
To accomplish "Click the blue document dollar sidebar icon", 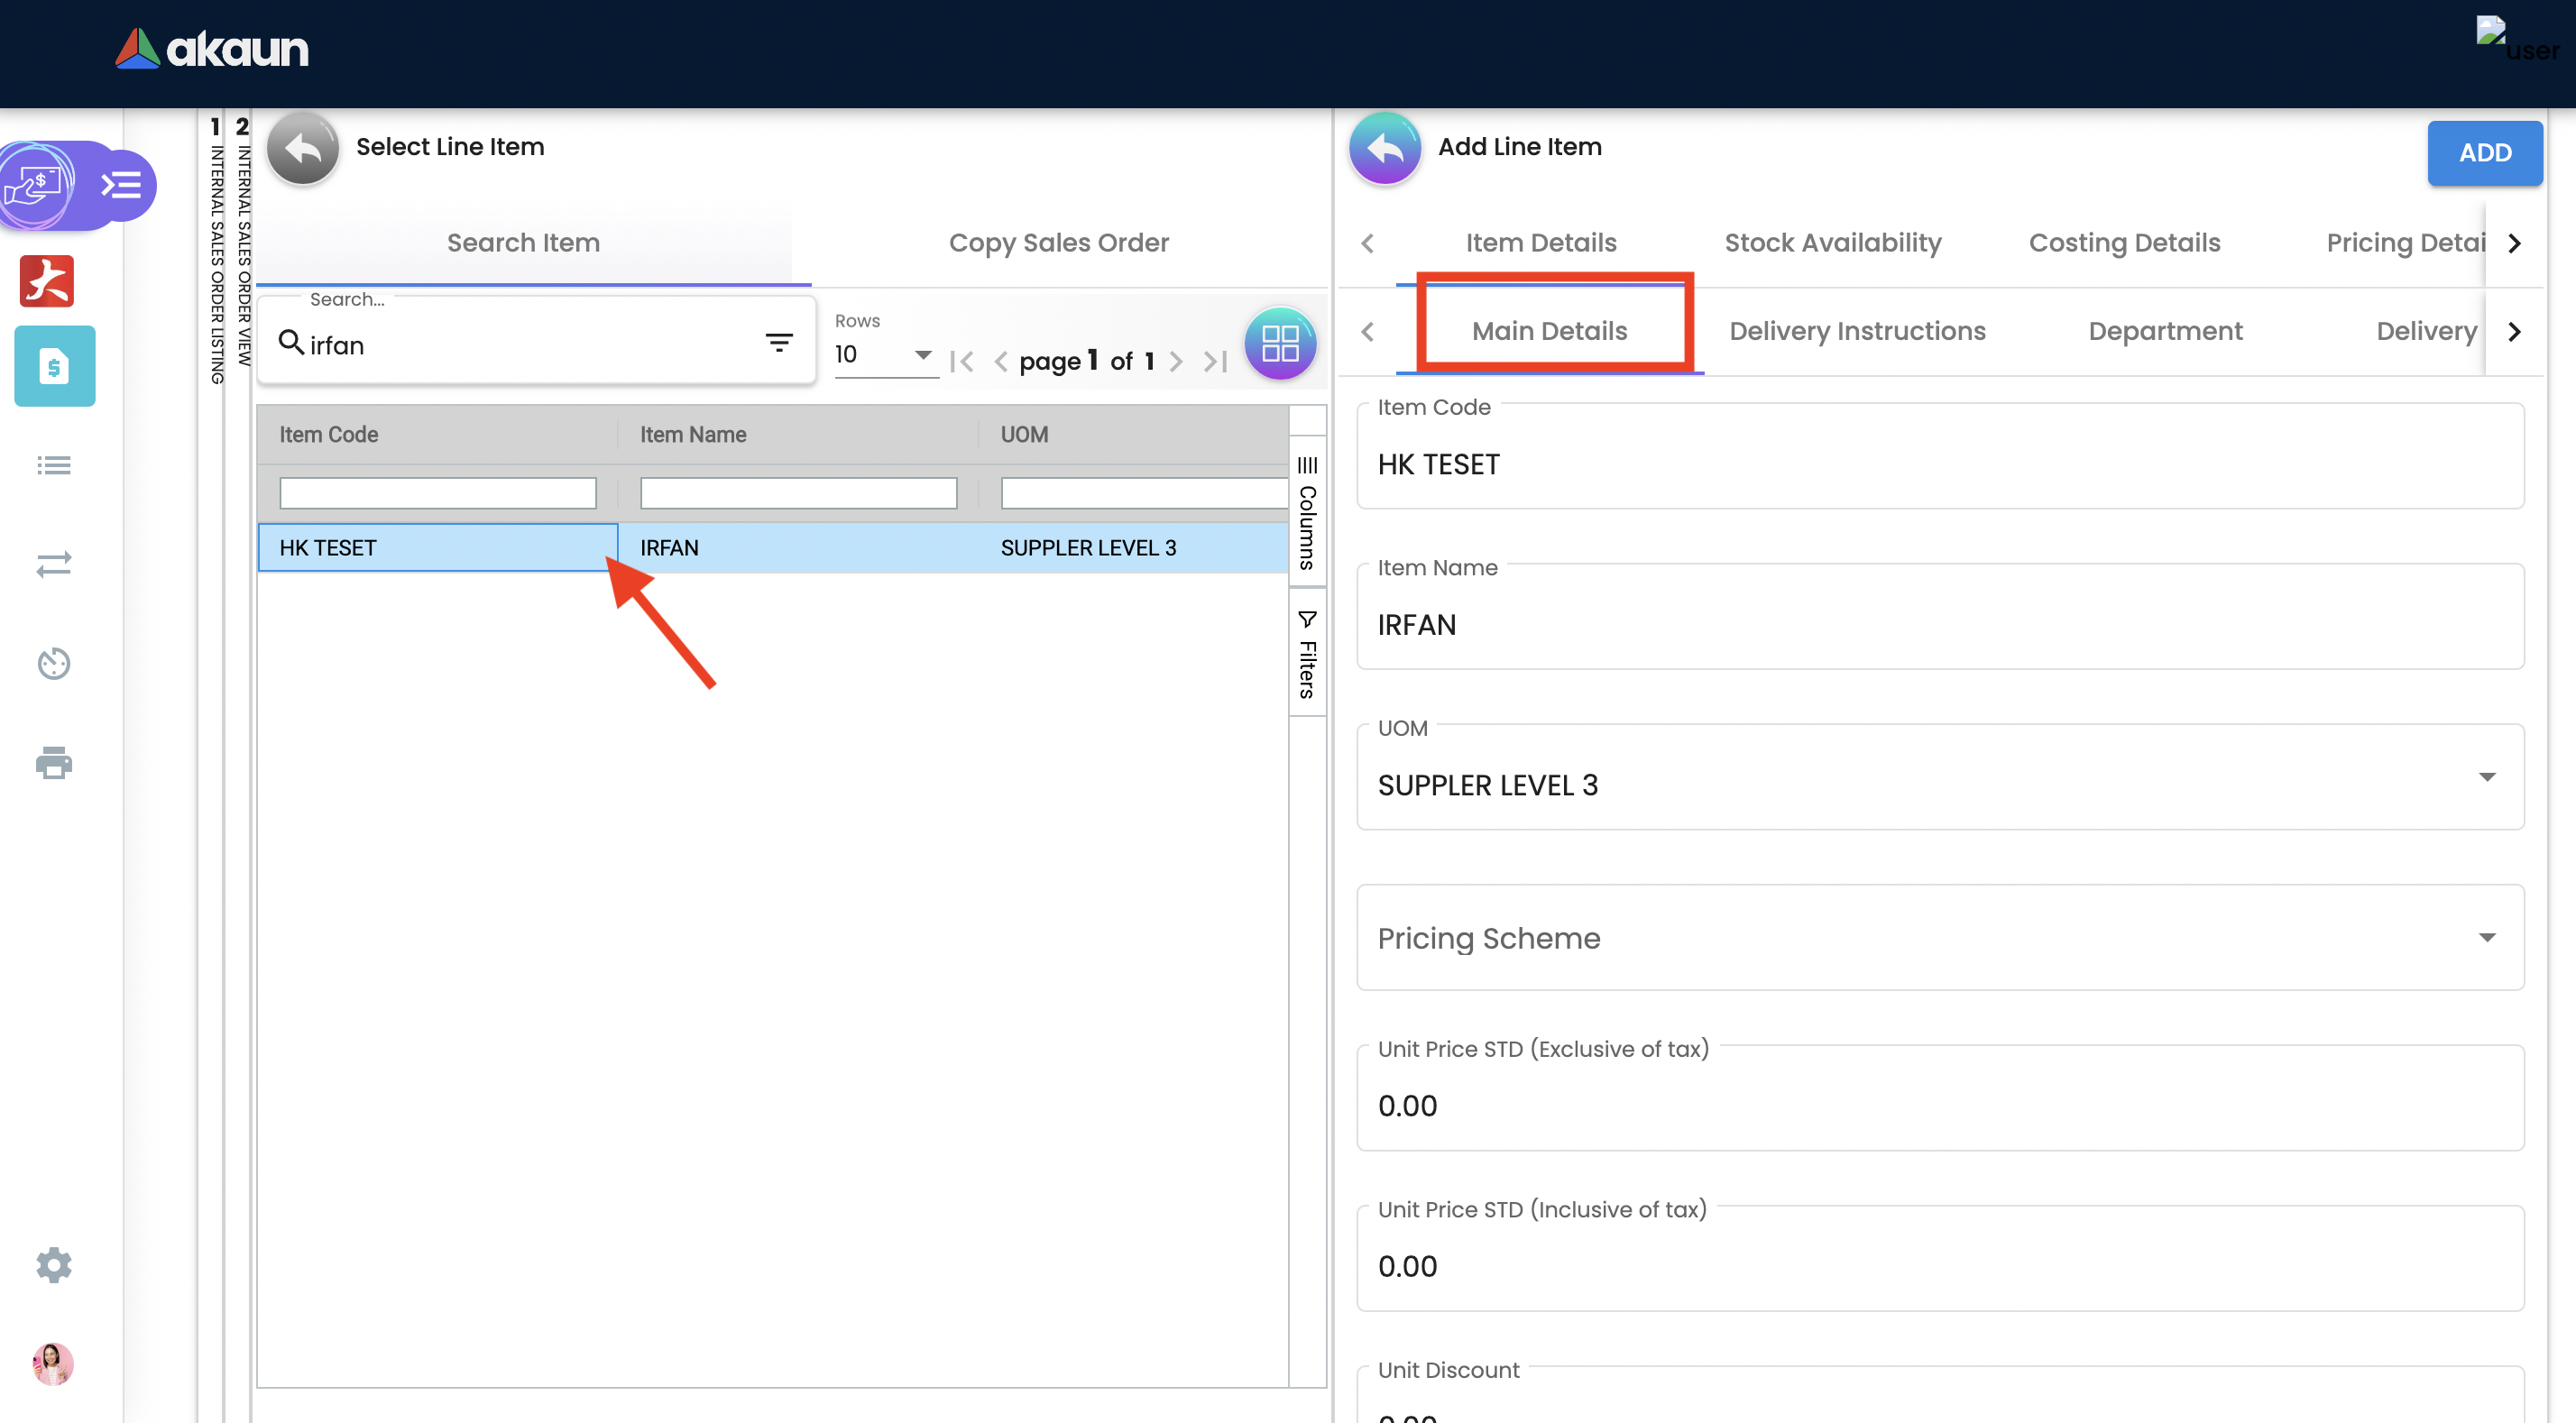I will (x=54, y=366).
